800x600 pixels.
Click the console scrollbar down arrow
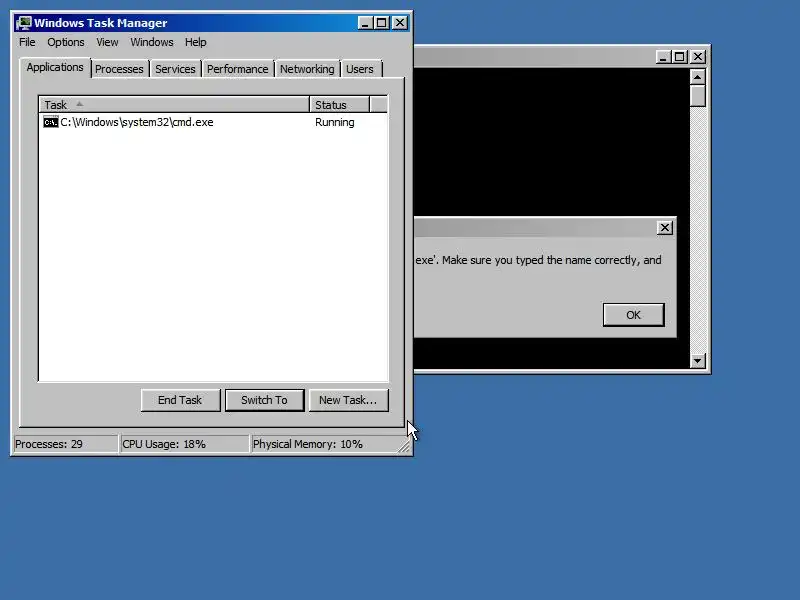click(x=697, y=361)
